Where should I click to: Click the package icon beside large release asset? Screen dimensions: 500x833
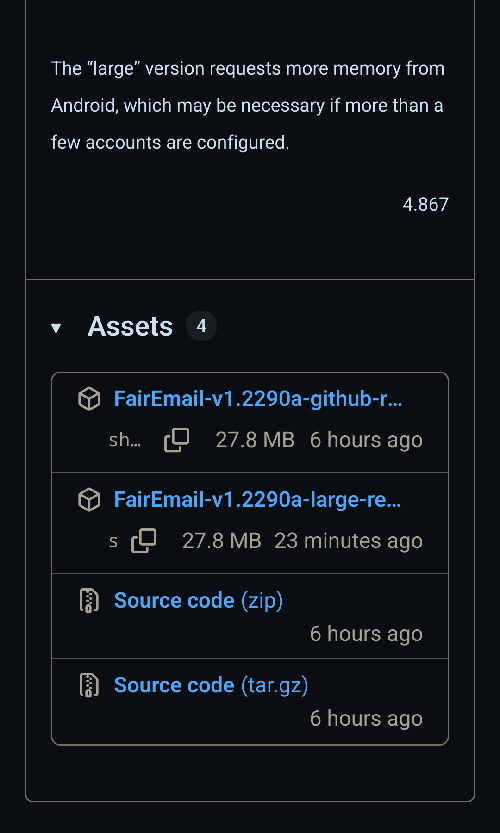89,500
